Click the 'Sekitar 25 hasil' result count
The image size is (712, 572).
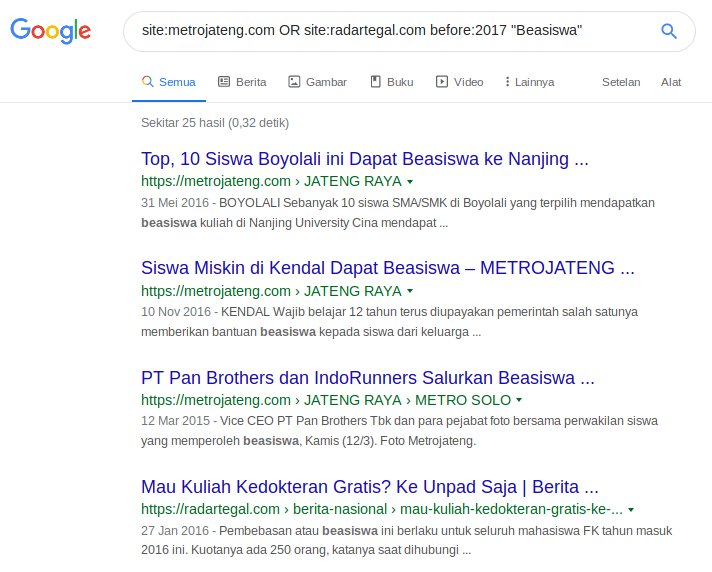tap(215, 123)
